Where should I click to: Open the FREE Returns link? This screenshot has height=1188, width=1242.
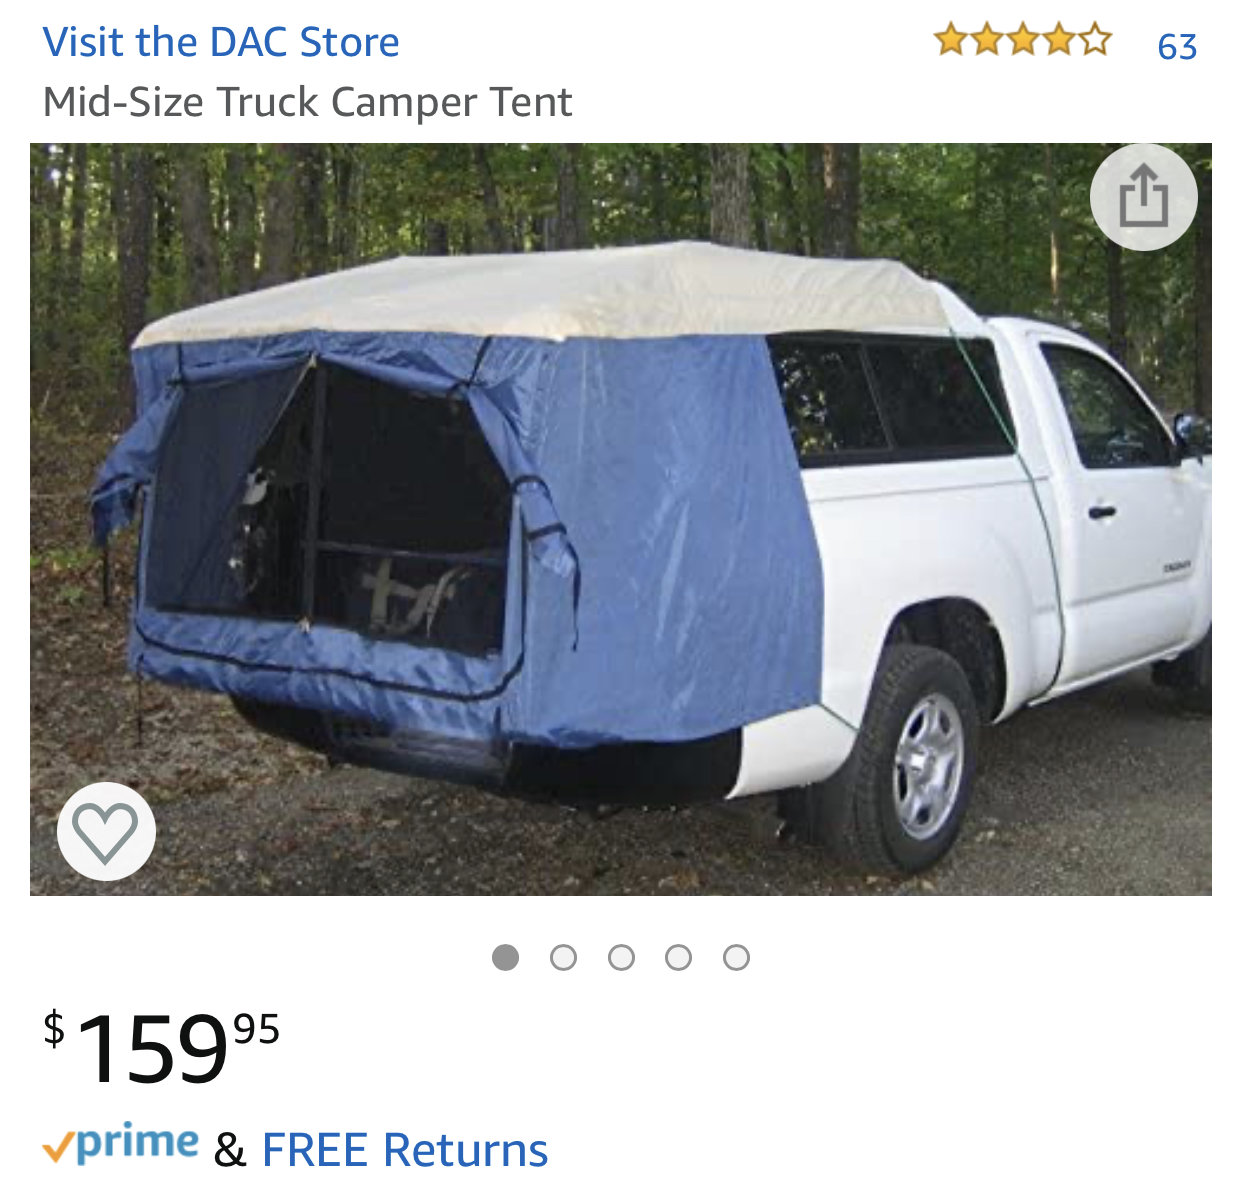point(405,1150)
